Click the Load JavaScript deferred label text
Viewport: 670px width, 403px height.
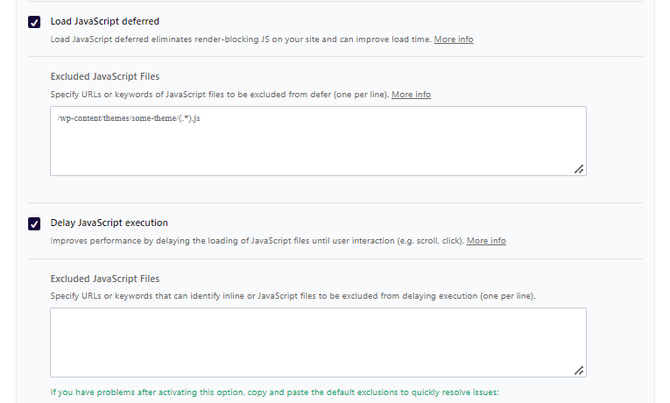coord(105,21)
